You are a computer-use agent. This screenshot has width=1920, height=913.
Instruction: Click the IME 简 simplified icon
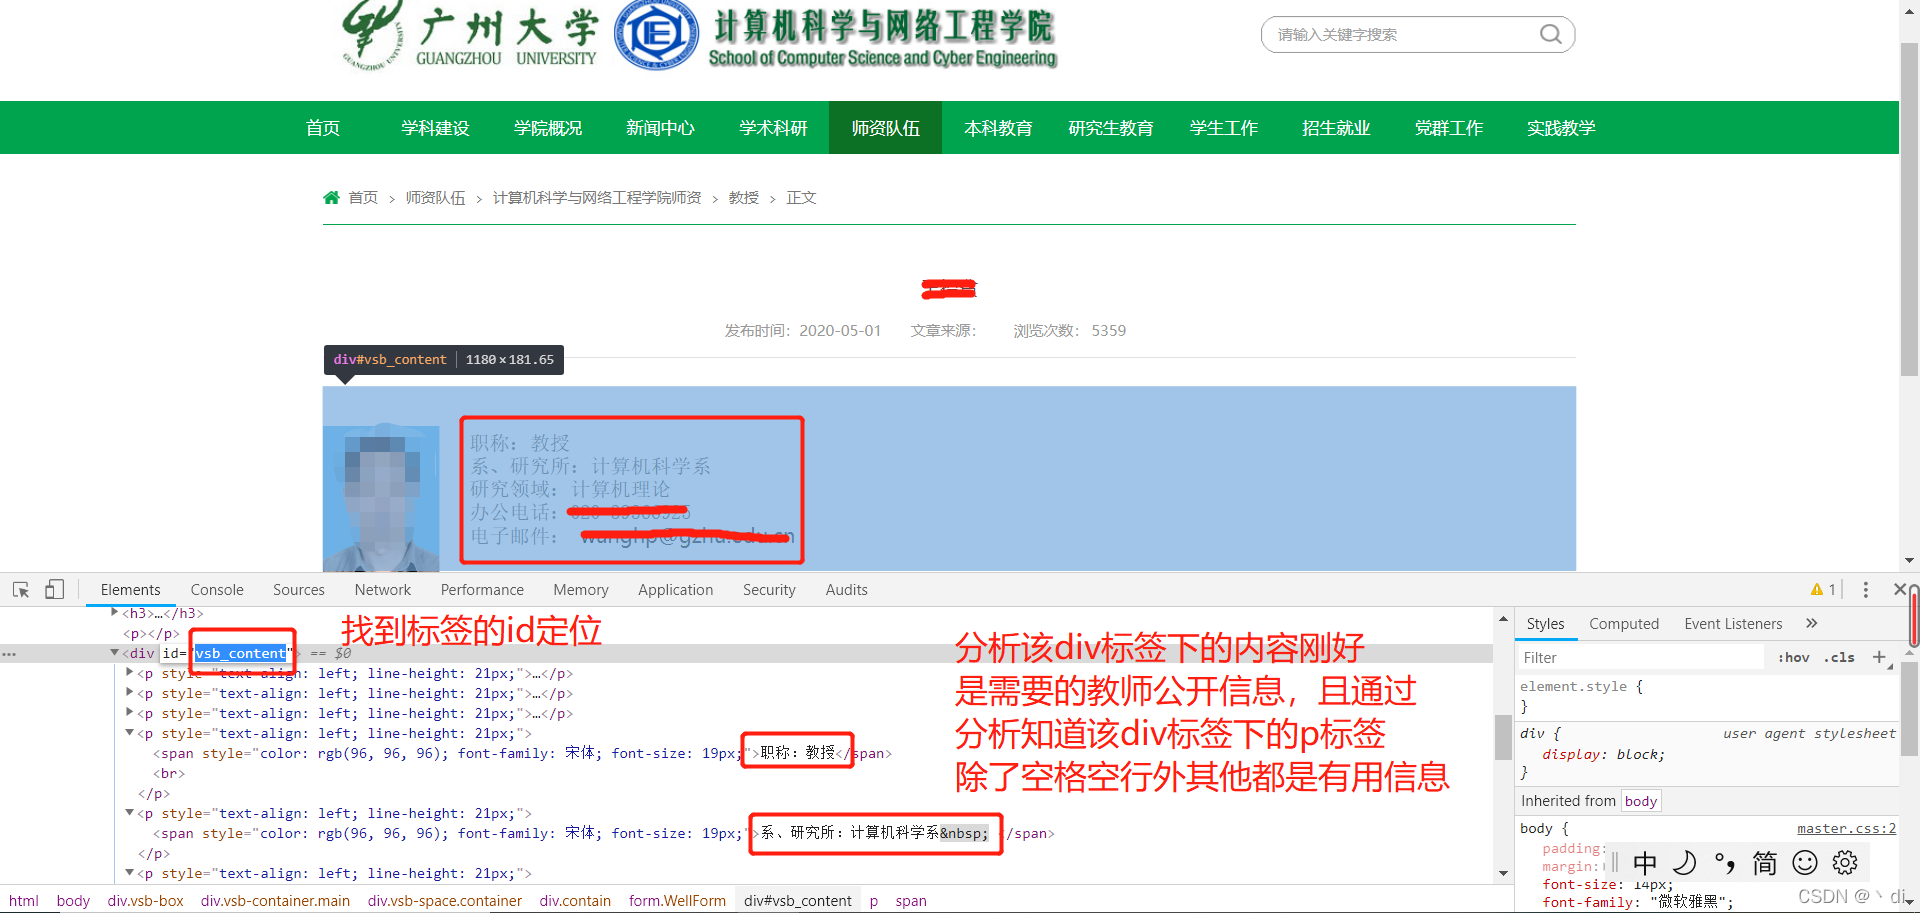(x=1765, y=863)
